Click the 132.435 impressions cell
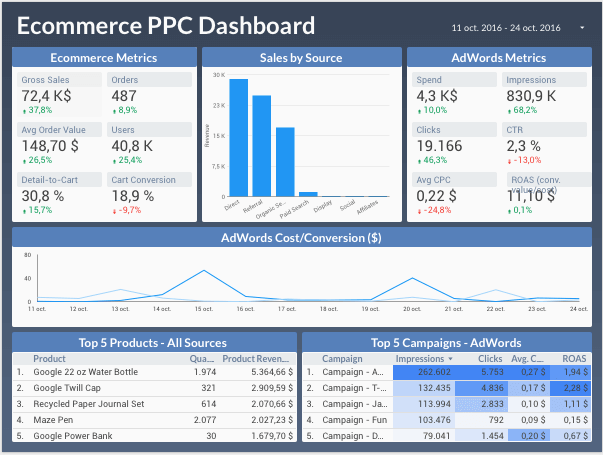Screen dimensions: 603x455 click(424, 388)
